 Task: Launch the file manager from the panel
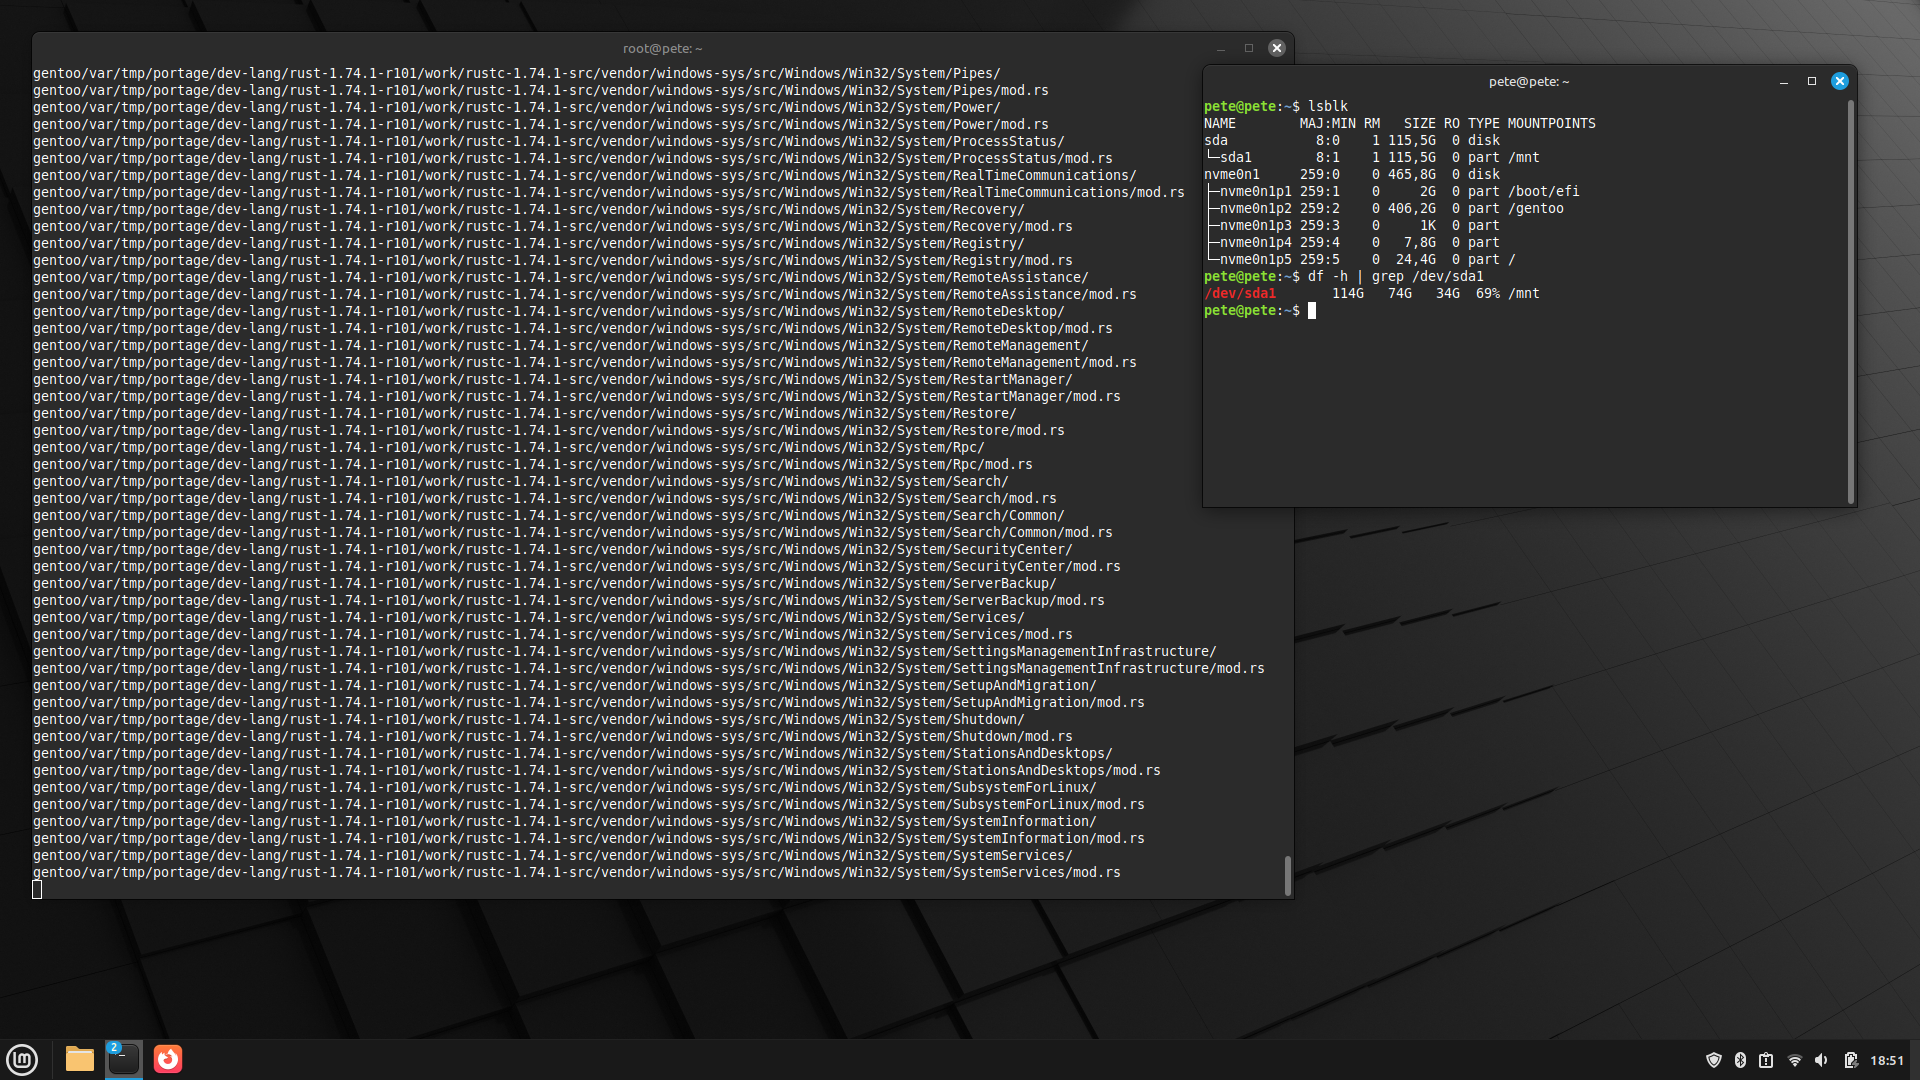[x=79, y=1059]
